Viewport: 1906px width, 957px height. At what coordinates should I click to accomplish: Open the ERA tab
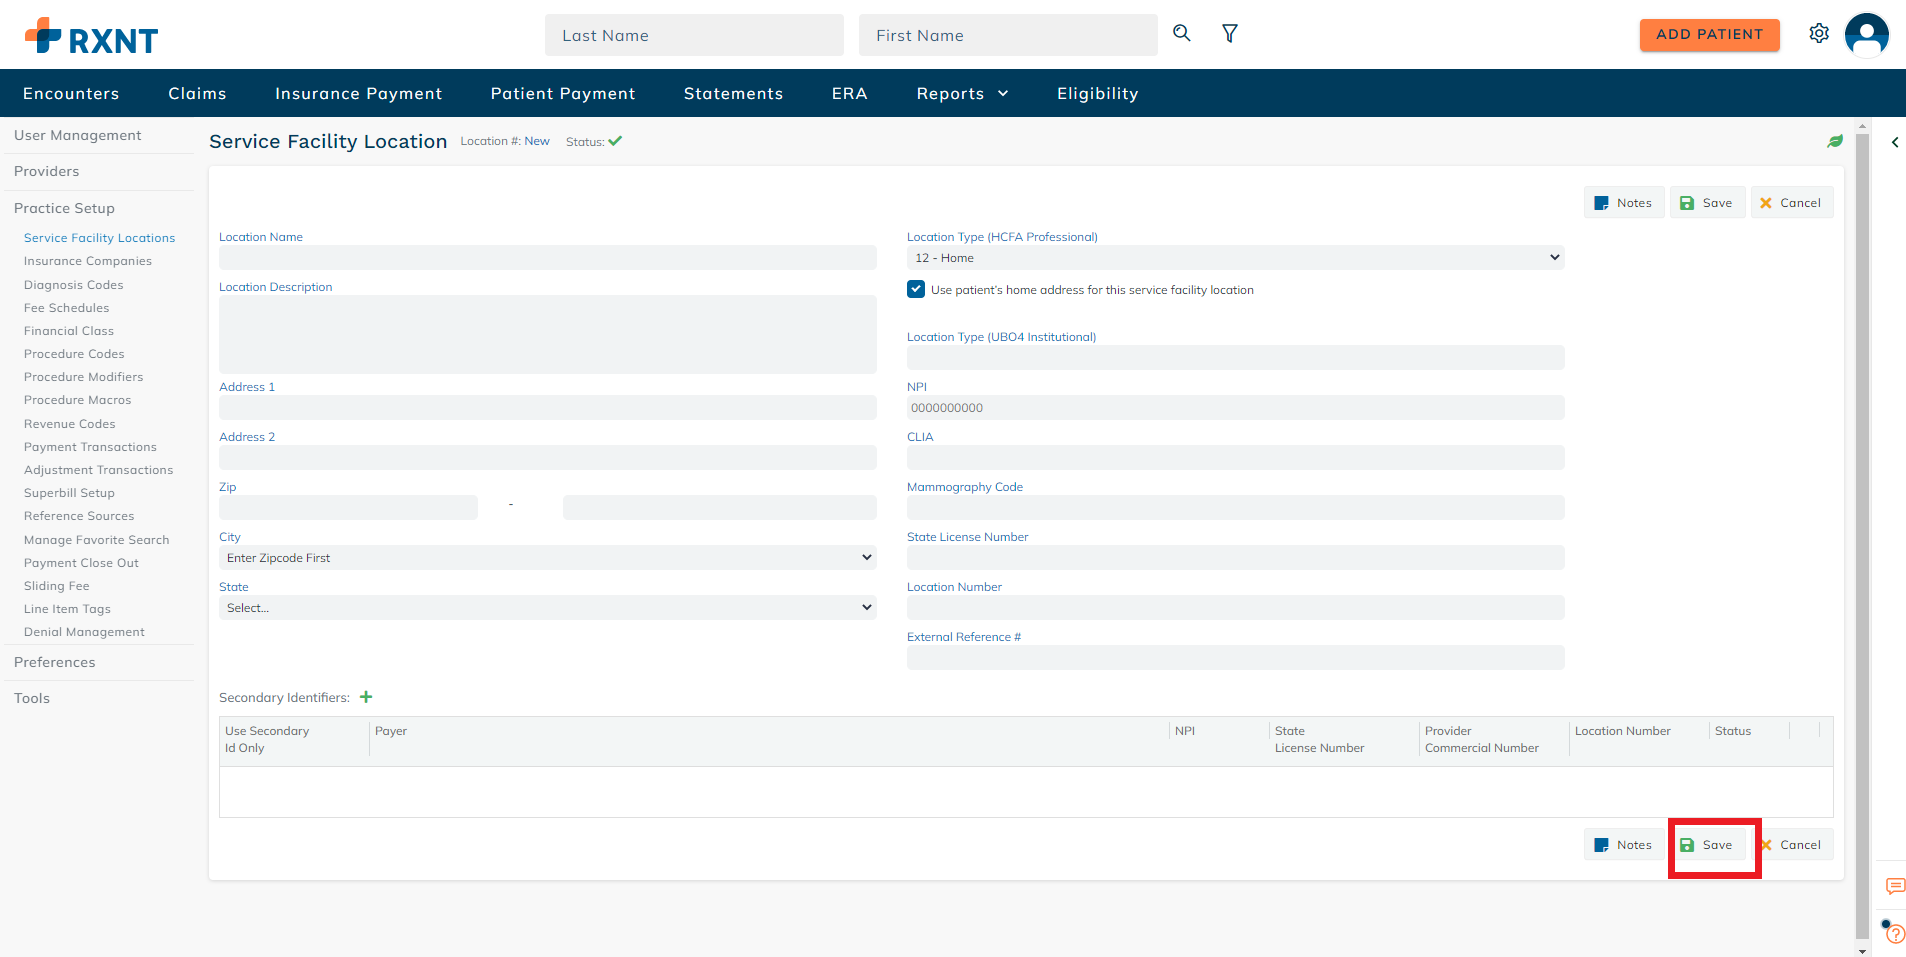point(849,93)
